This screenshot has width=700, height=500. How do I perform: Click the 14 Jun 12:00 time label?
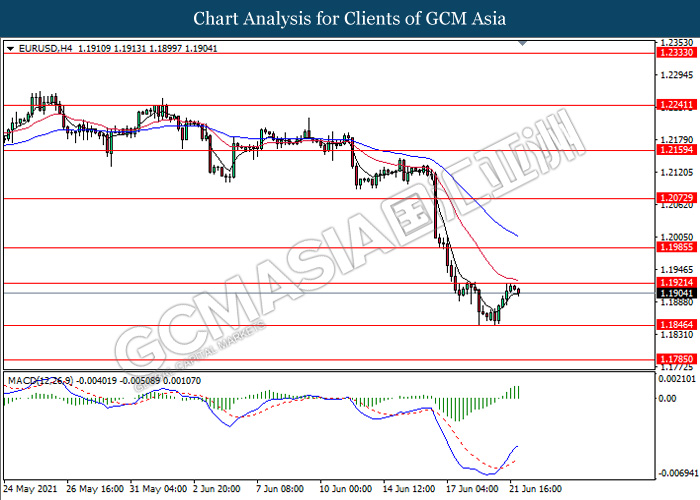(409, 489)
